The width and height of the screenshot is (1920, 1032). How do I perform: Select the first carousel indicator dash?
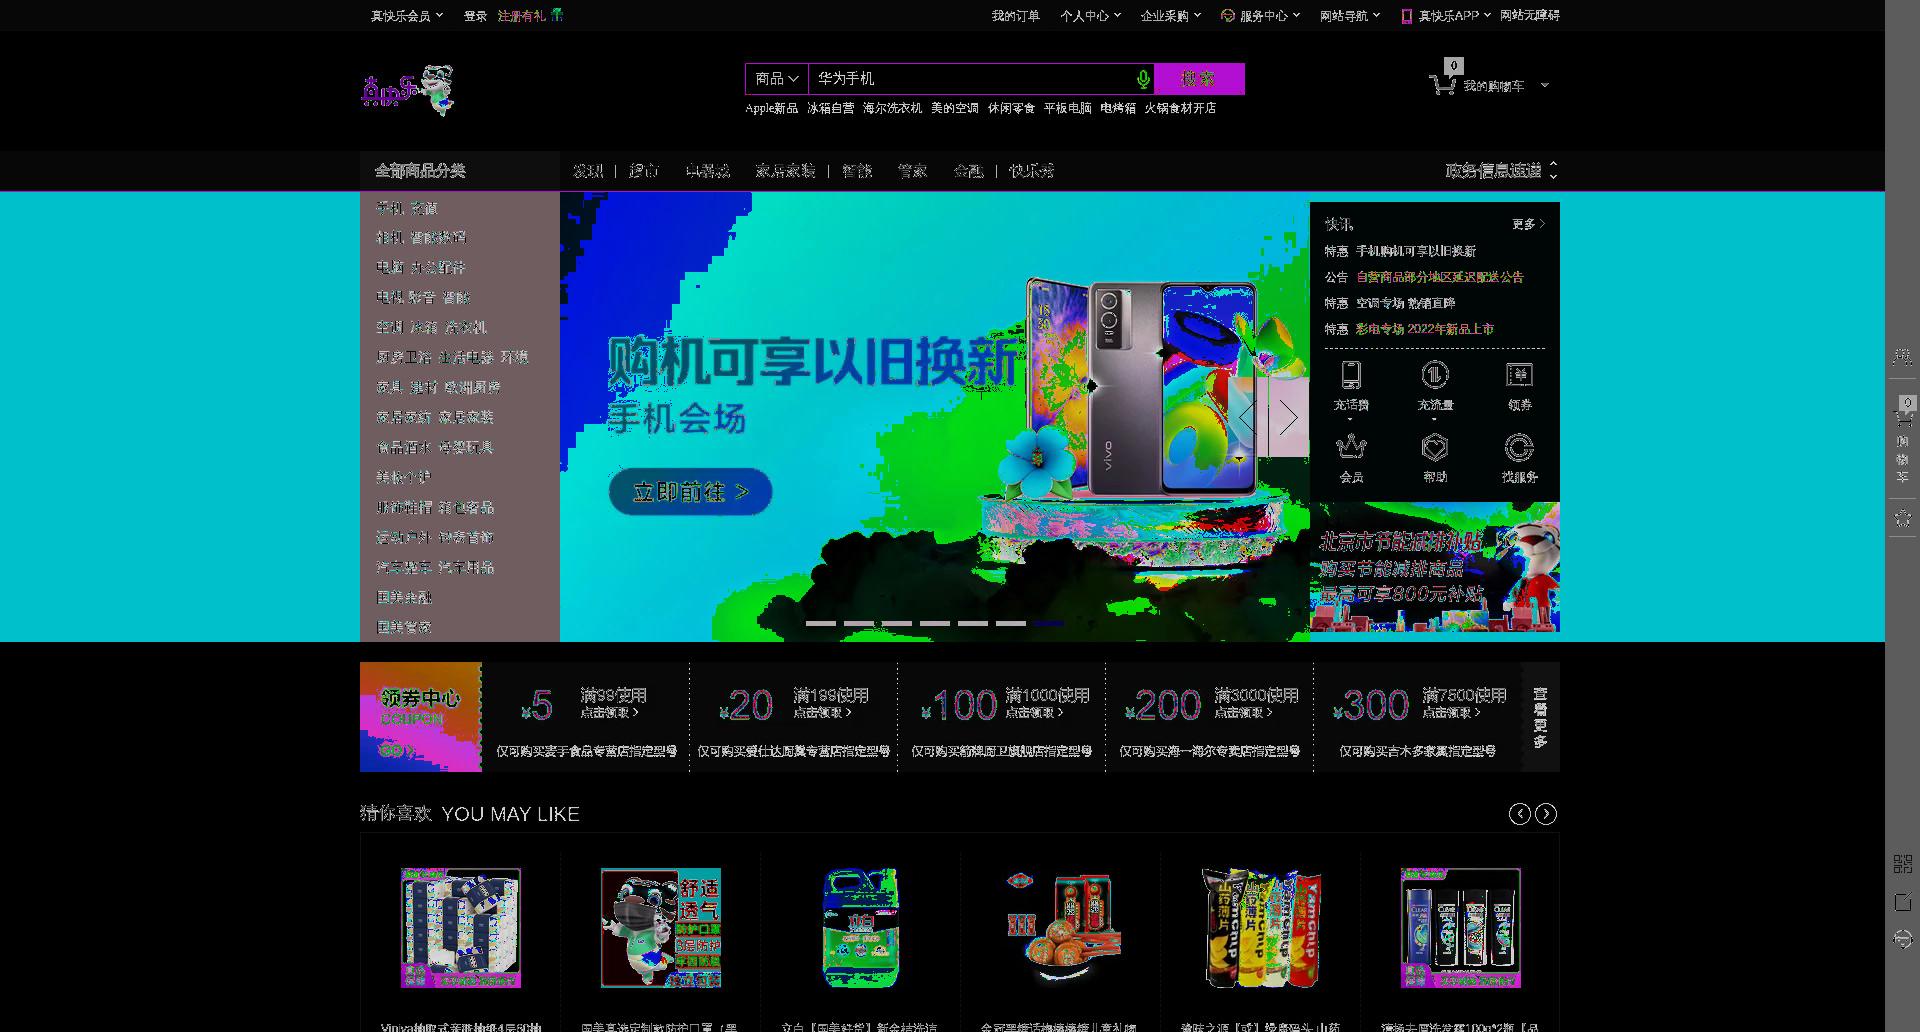[x=820, y=623]
